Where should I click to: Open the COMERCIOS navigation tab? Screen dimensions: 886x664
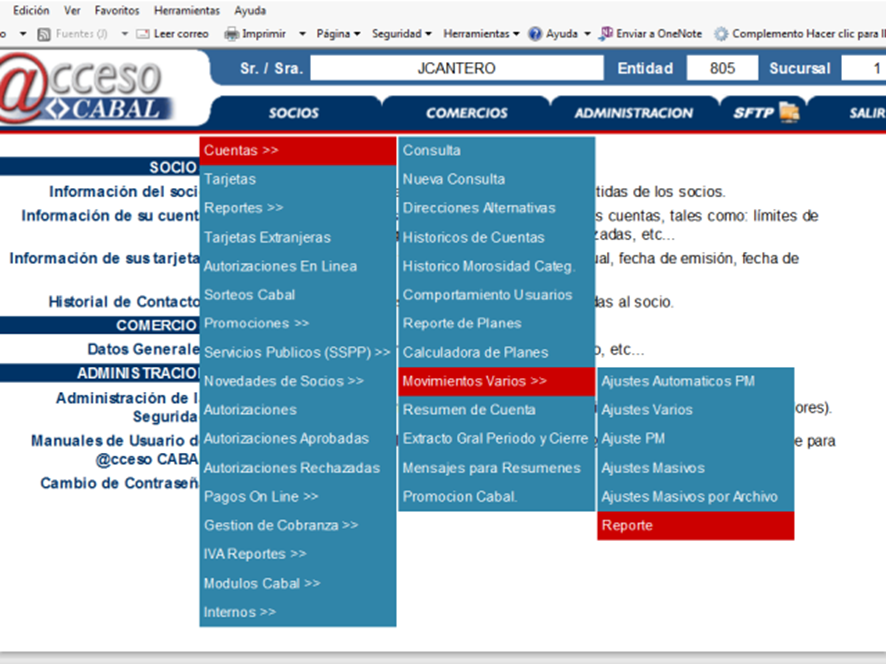click(x=466, y=113)
